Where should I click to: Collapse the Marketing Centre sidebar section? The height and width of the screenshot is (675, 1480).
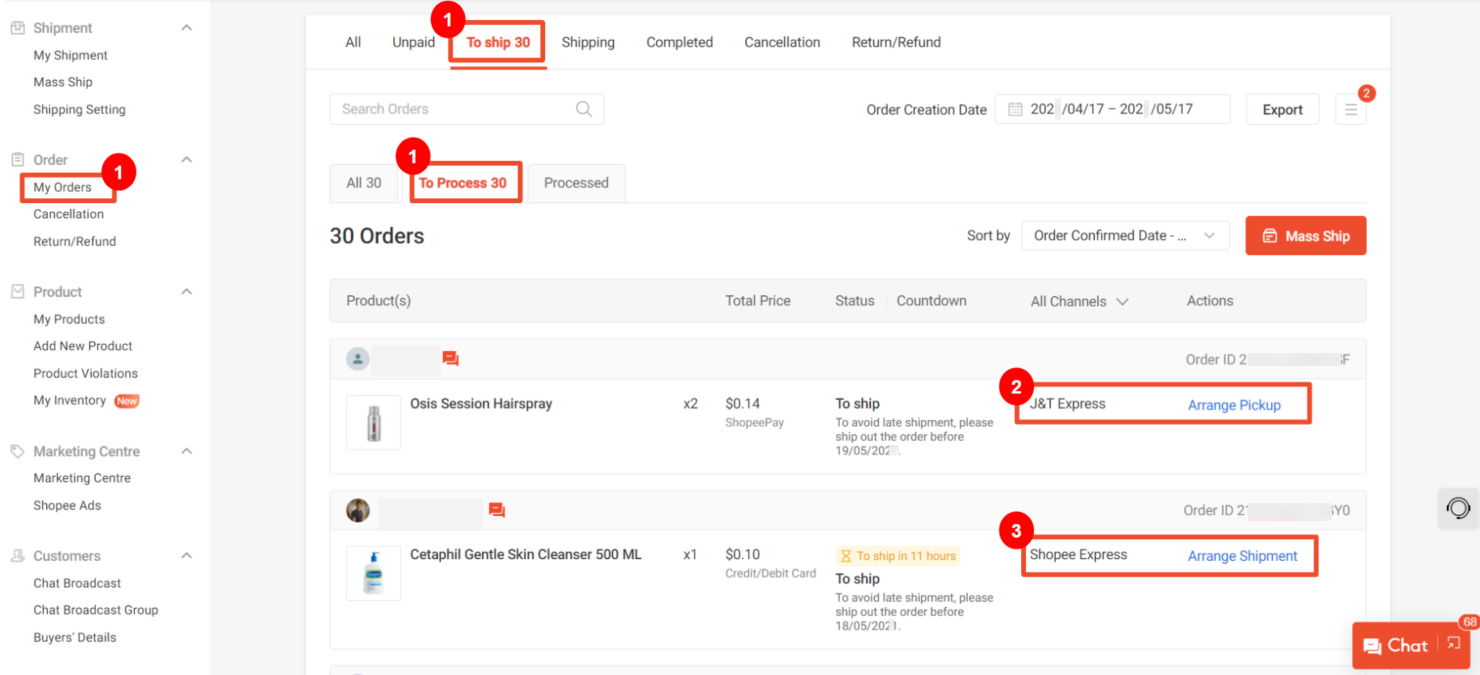click(186, 450)
